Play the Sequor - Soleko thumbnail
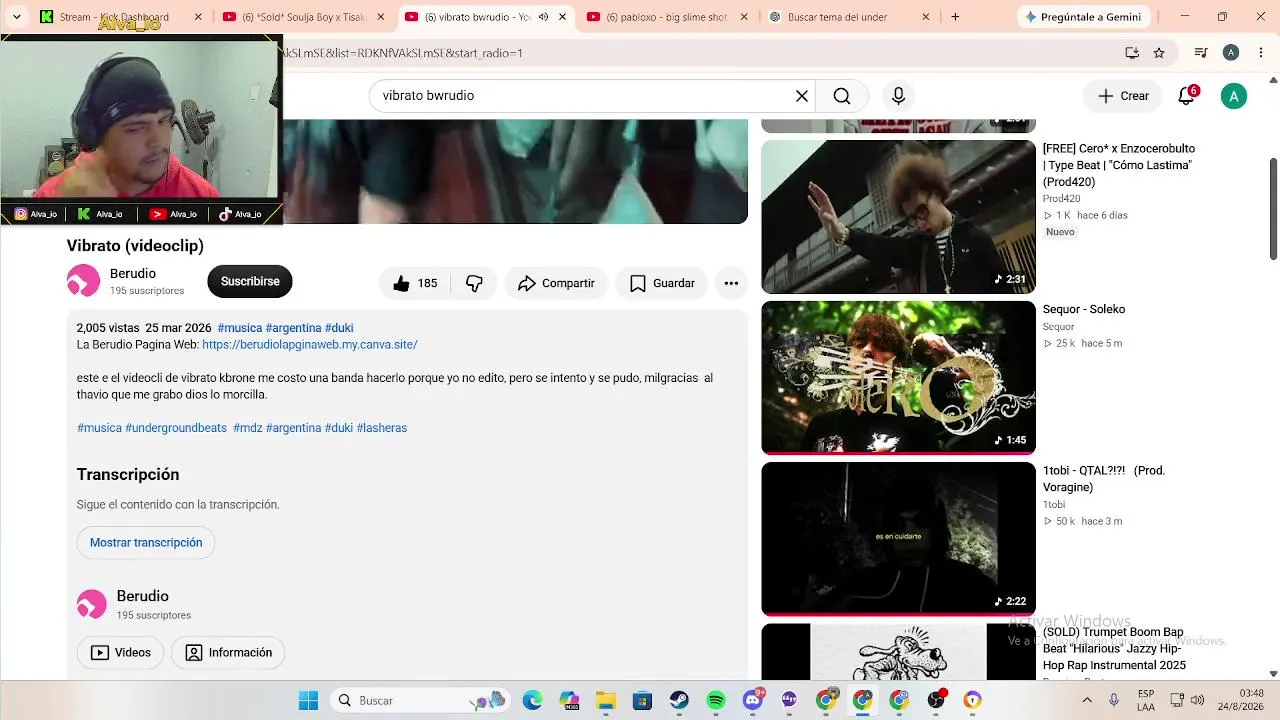 [x=898, y=378]
